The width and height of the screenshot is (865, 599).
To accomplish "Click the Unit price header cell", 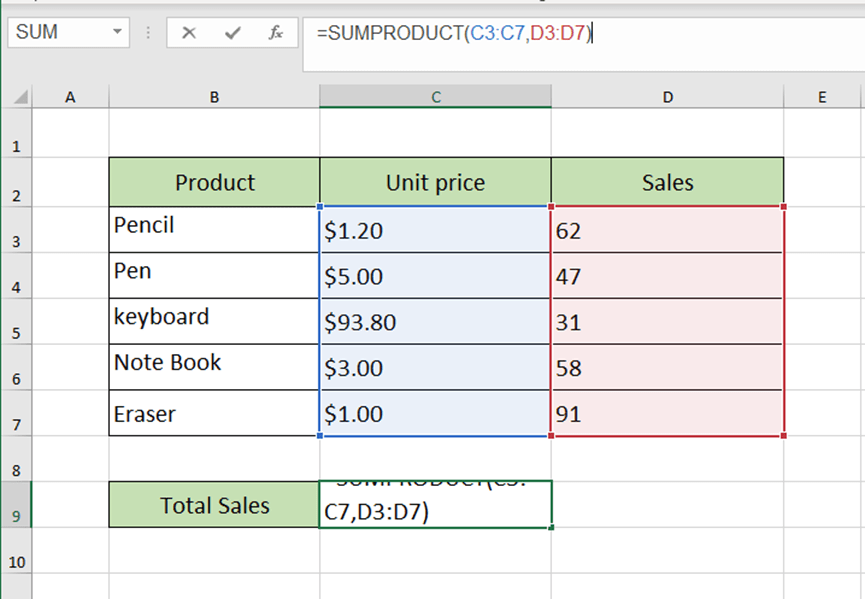I will pos(435,183).
